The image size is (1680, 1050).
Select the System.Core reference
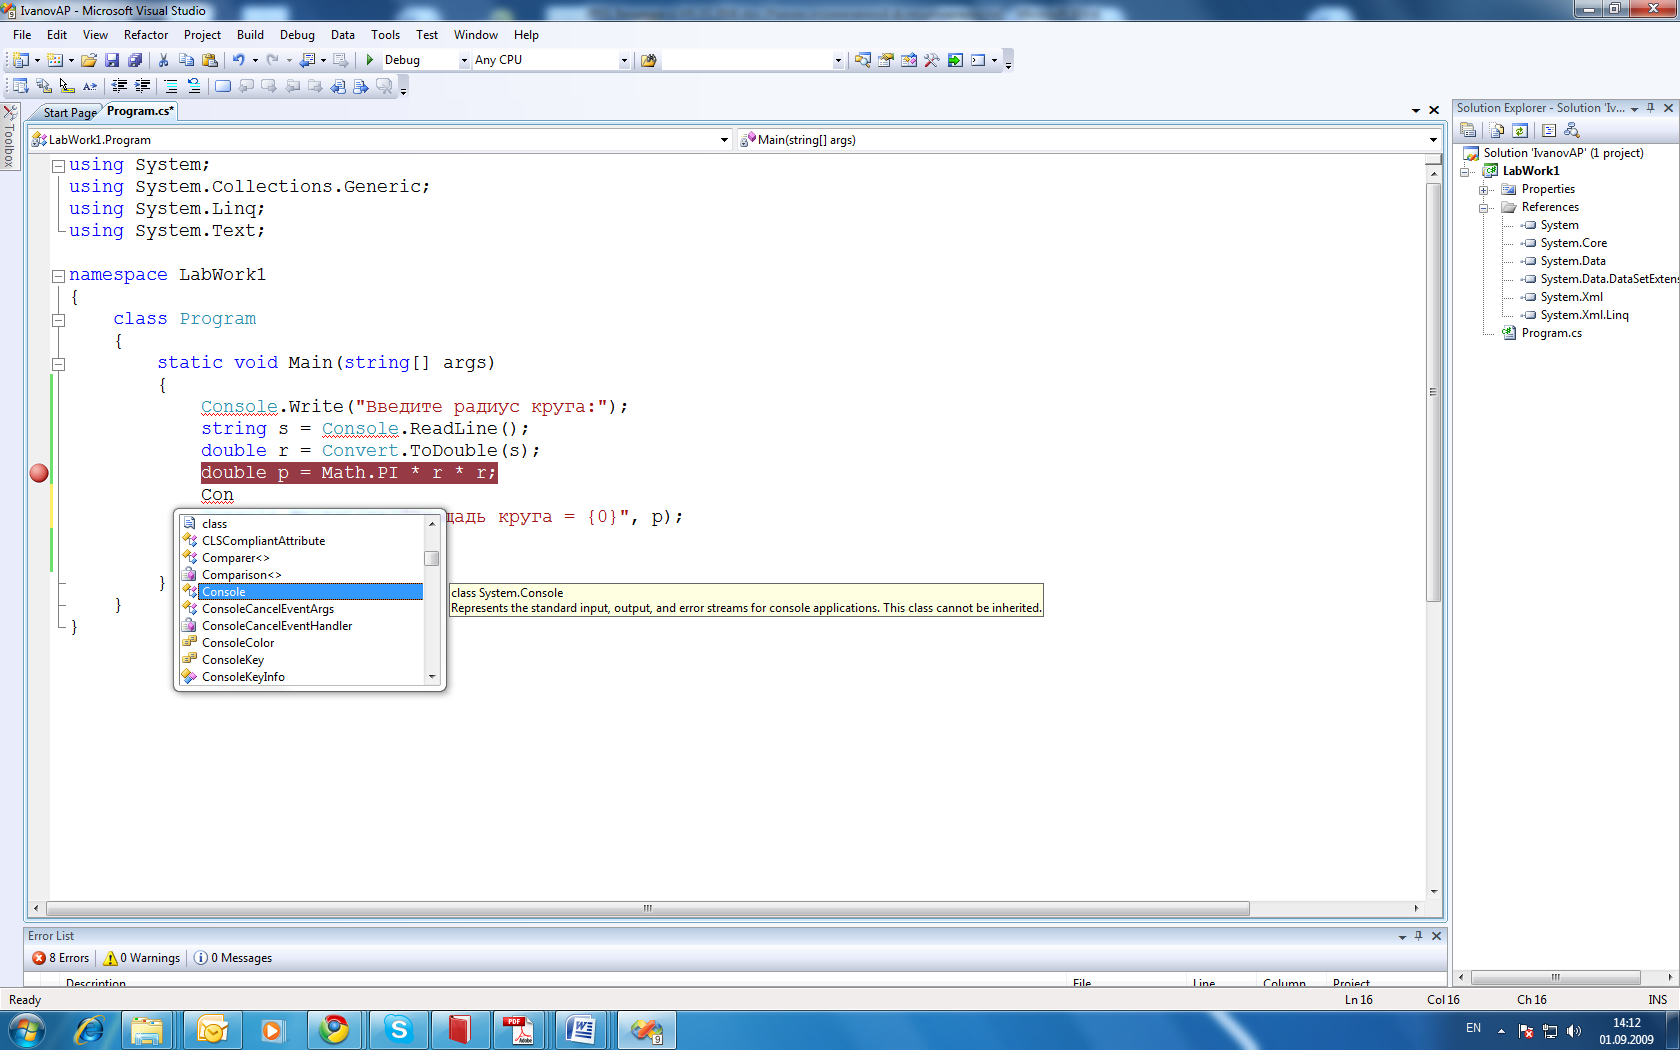[1573, 243]
